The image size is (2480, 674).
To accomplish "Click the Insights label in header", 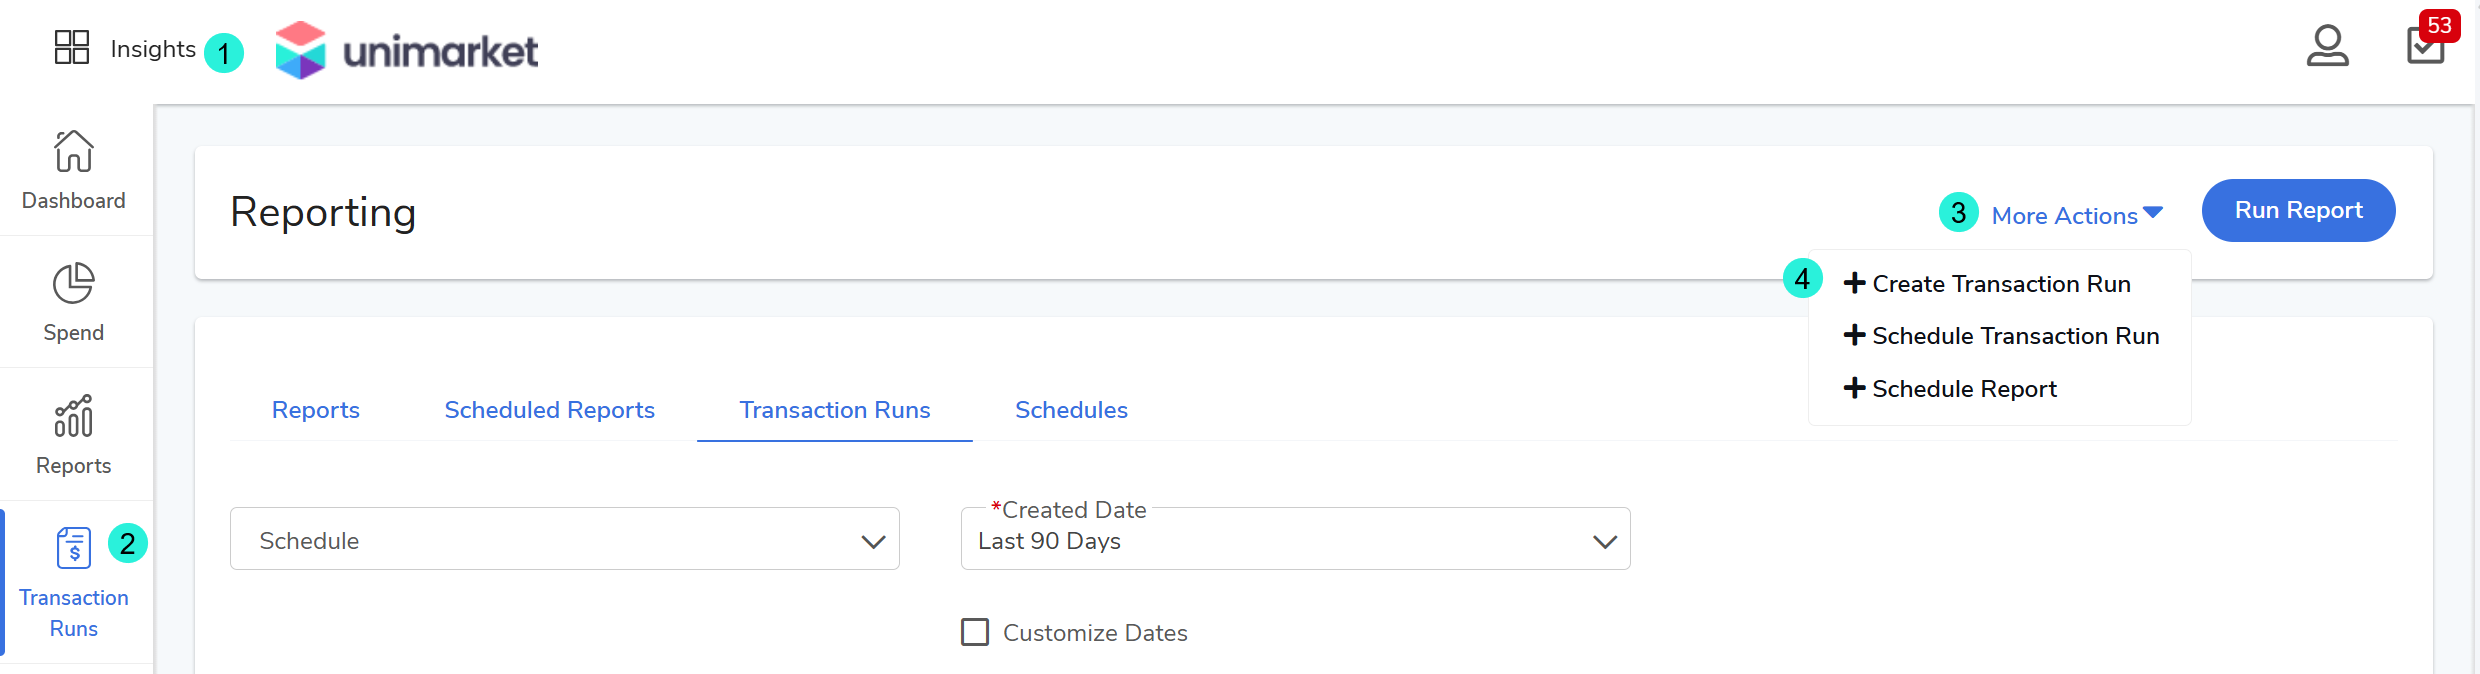I will (x=153, y=49).
